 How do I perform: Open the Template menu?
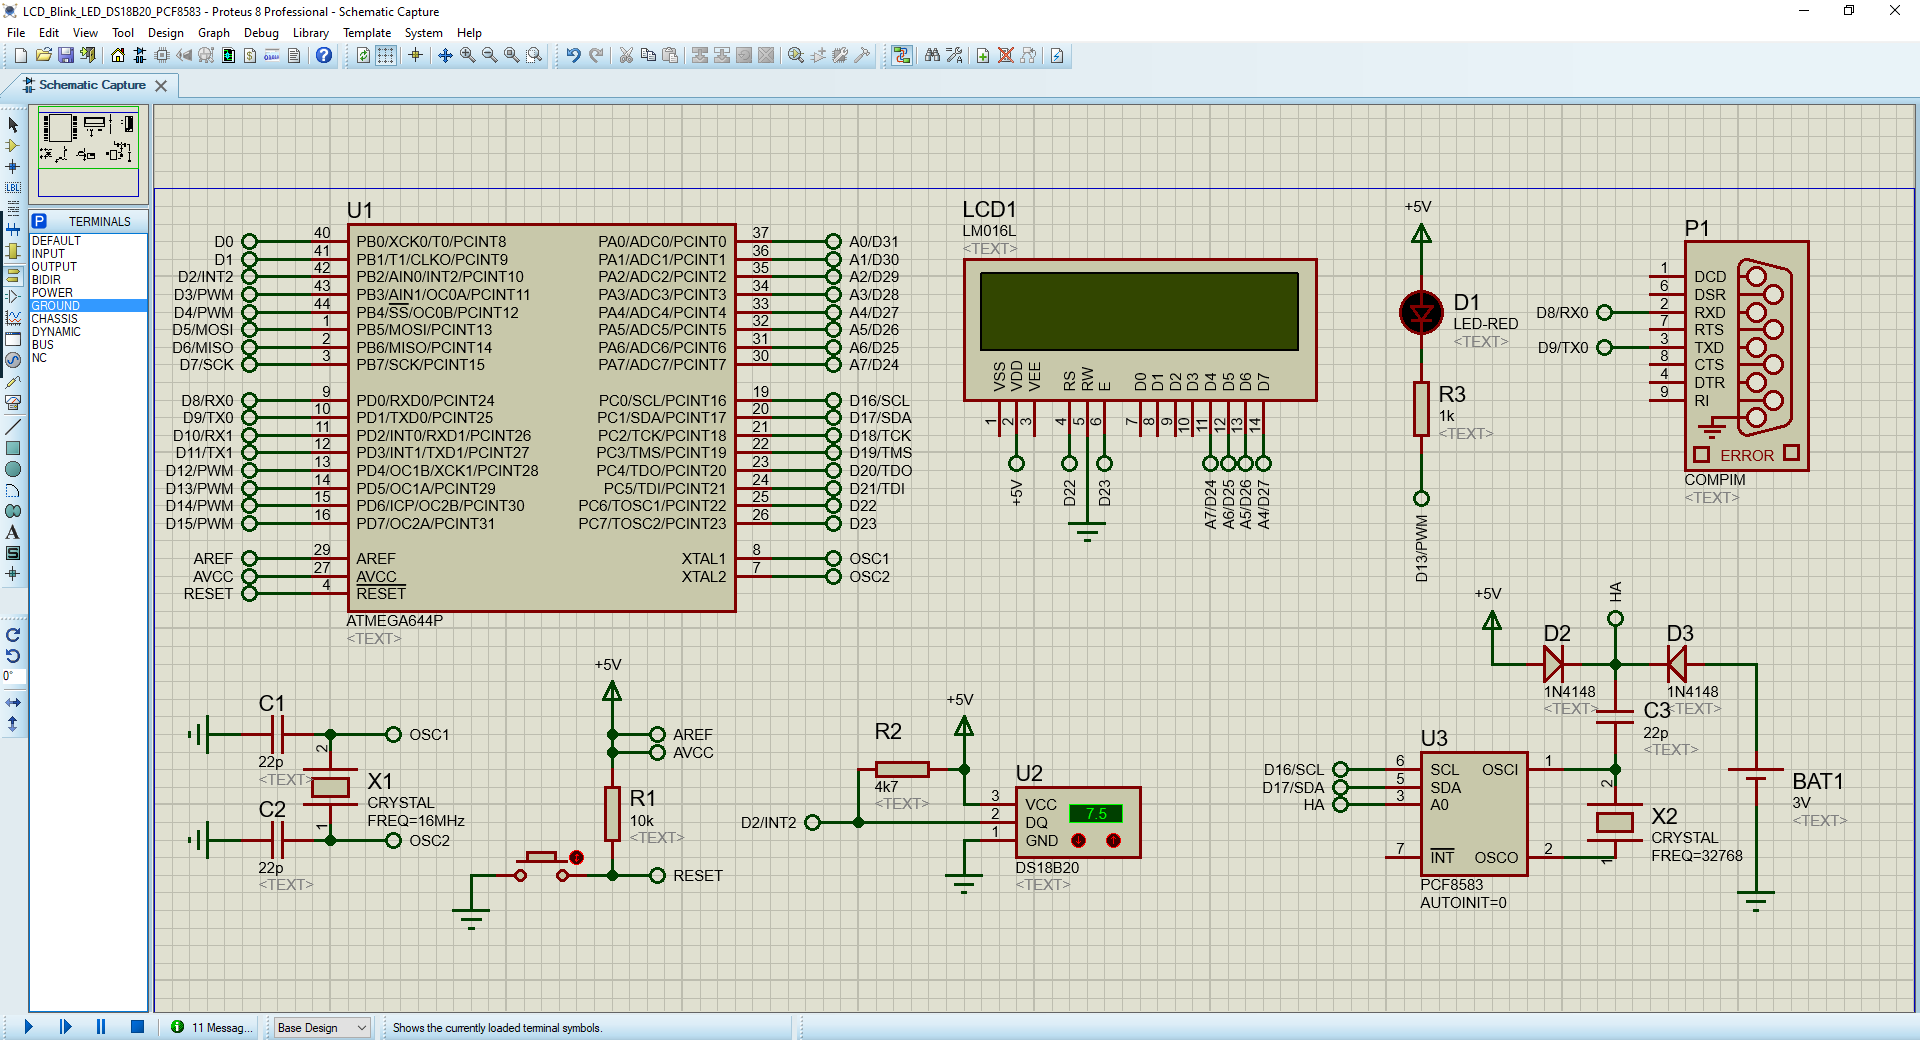pos(367,33)
